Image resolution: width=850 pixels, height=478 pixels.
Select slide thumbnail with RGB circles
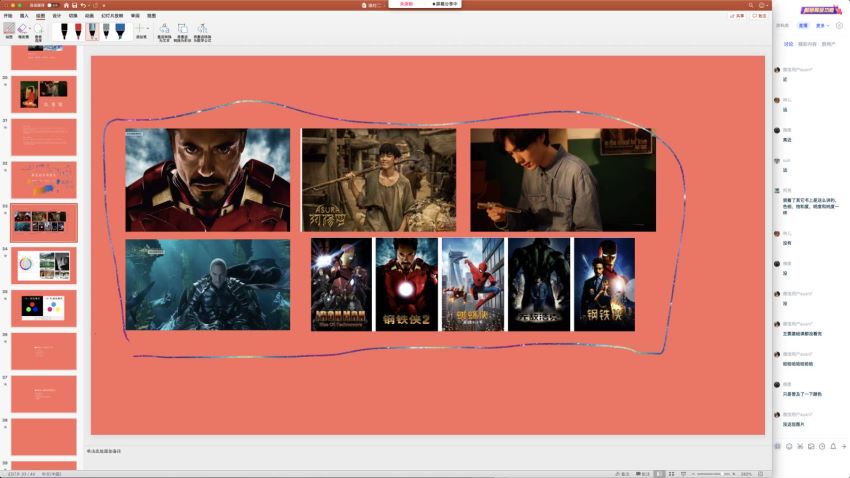pos(44,308)
